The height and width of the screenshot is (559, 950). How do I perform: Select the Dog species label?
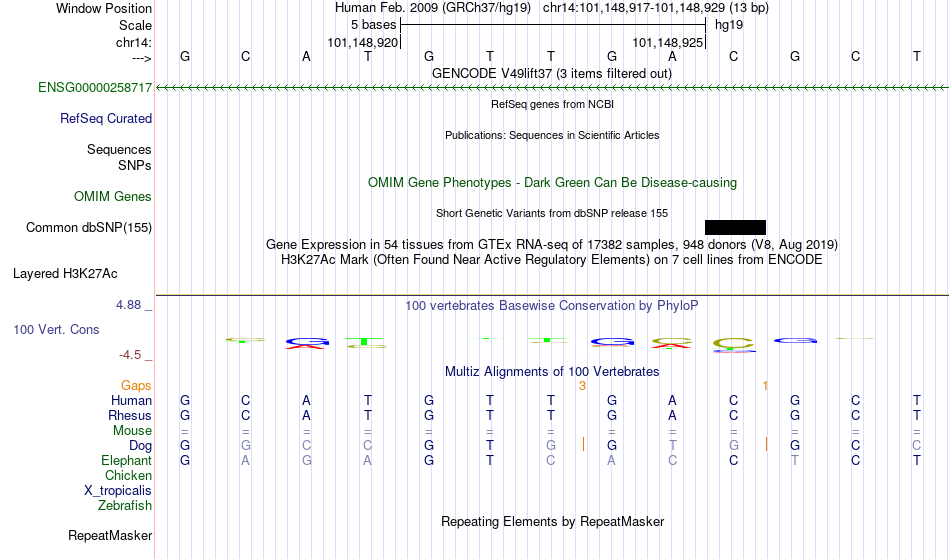(x=140, y=446)
